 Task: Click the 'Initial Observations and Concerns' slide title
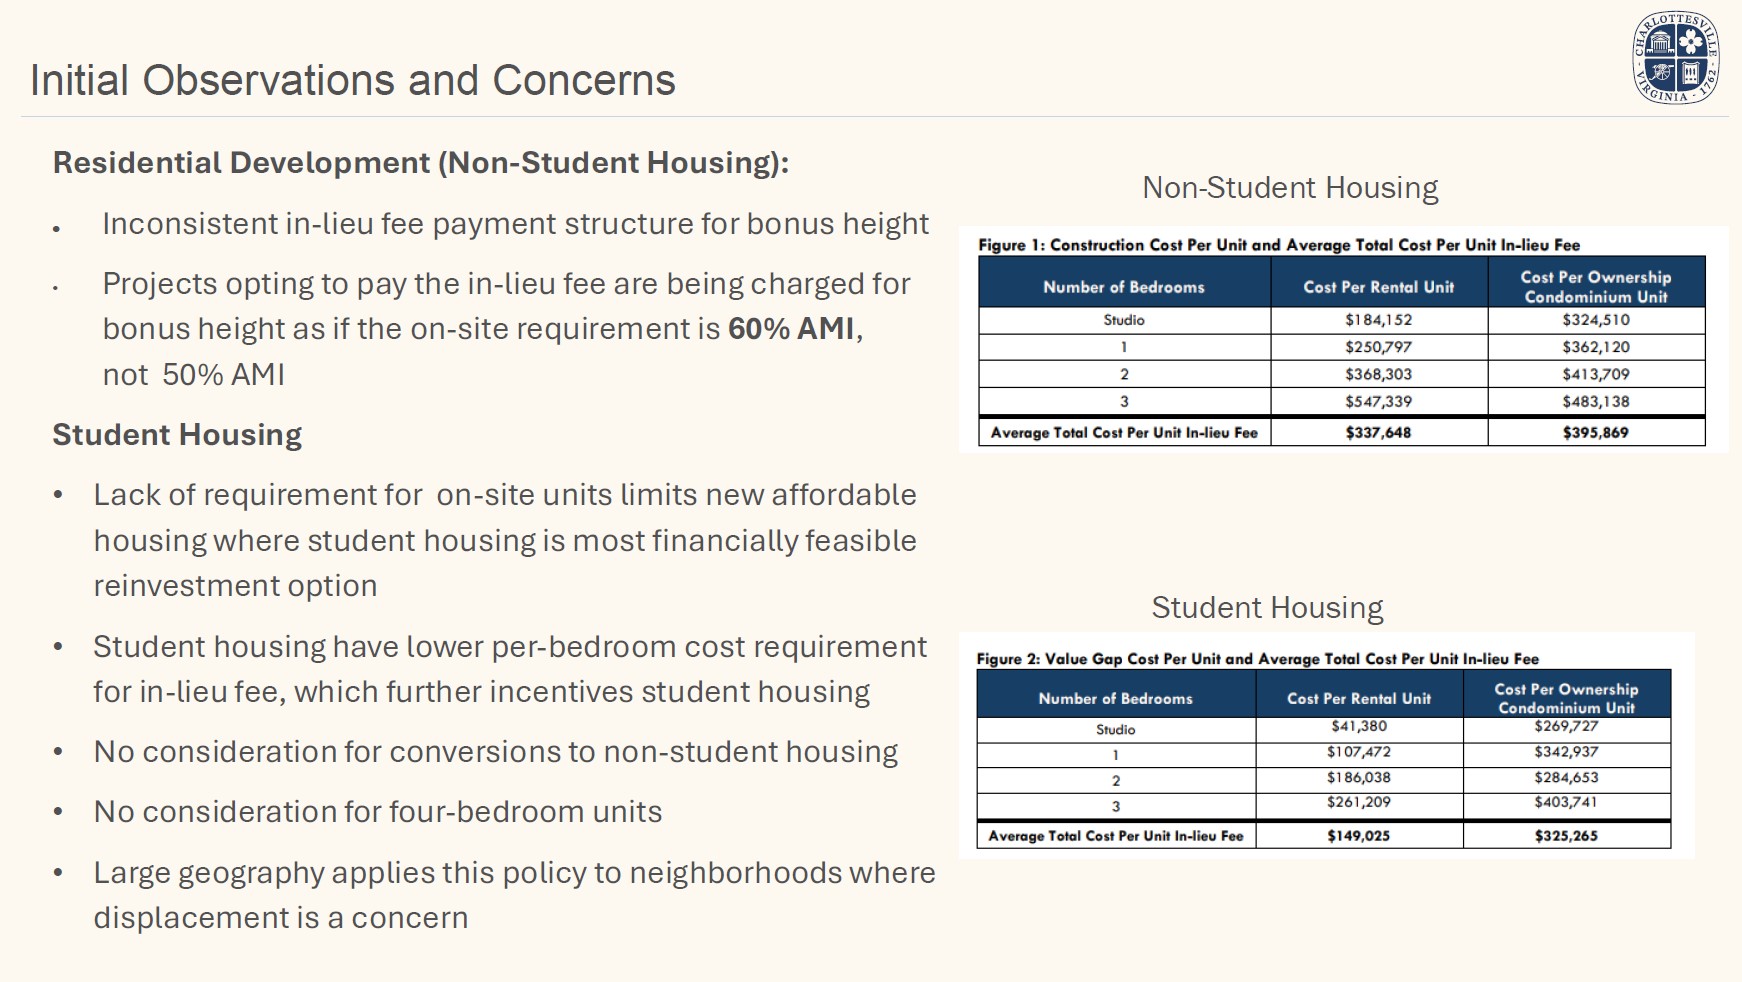click(352, 81)
